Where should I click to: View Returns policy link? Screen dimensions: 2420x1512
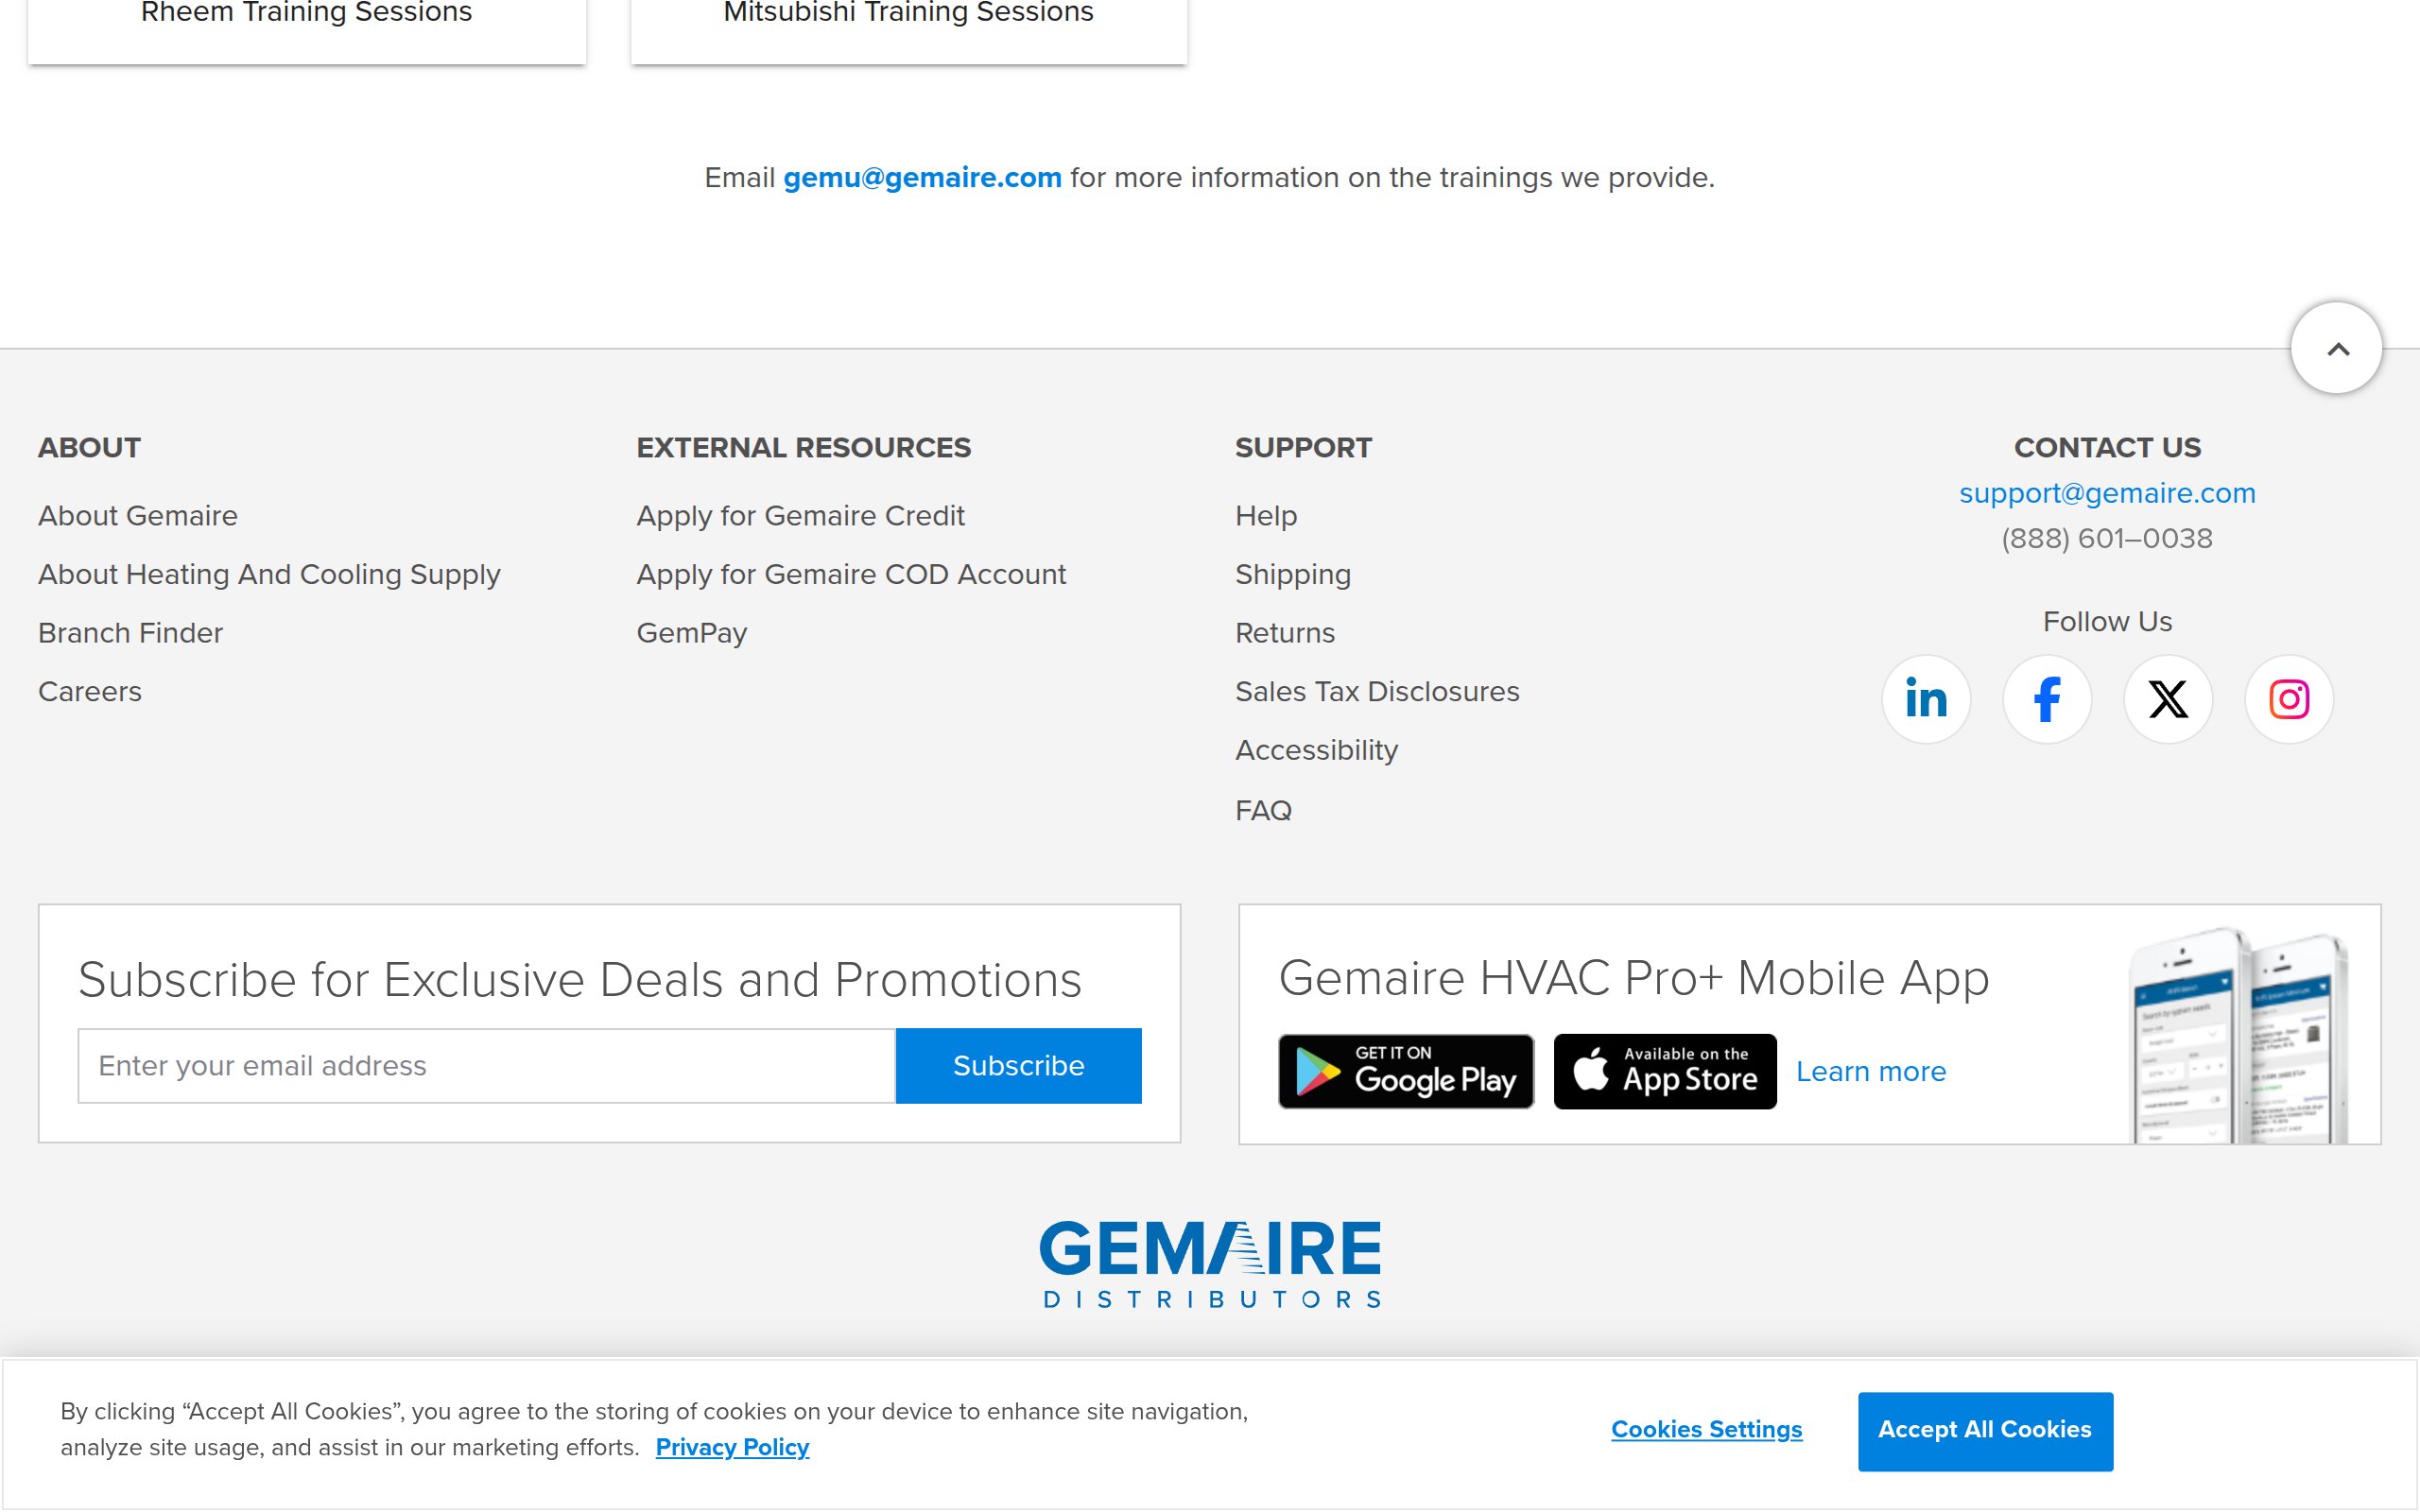(x=1285, y=633)
